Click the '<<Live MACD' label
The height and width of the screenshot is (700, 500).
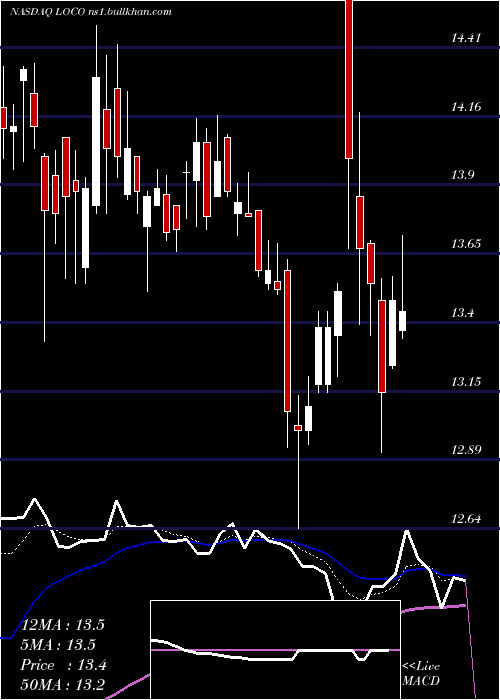421,673
